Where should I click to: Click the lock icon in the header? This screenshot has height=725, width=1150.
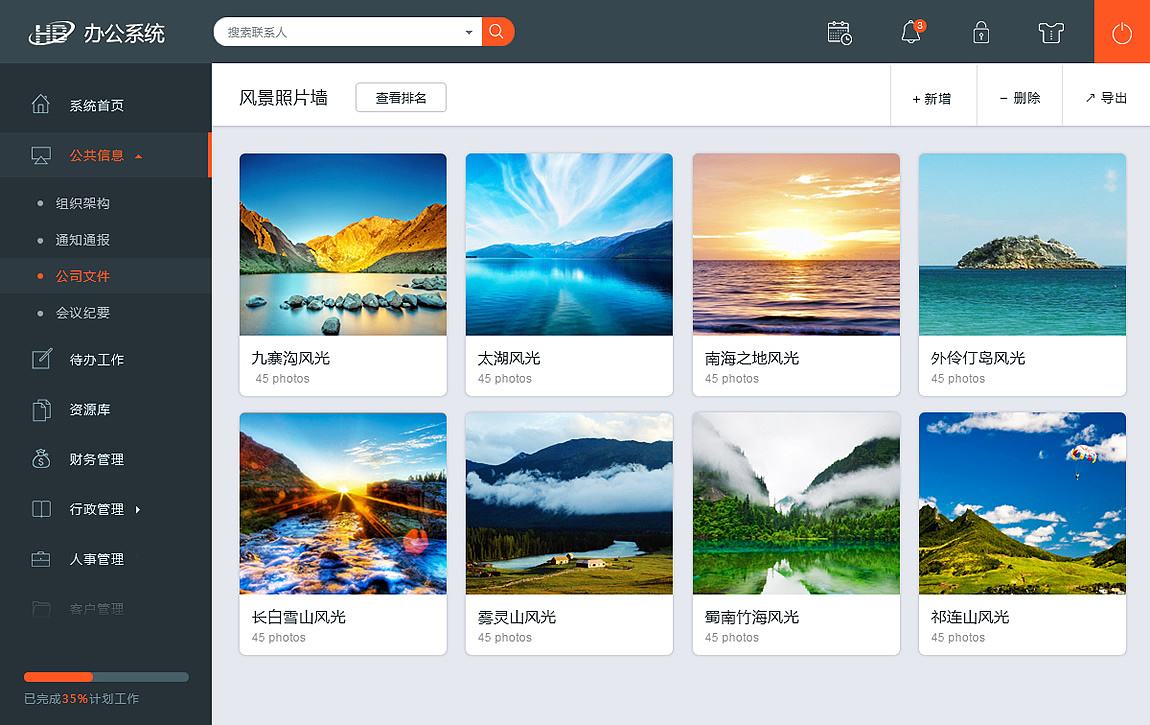coord(981,33)
